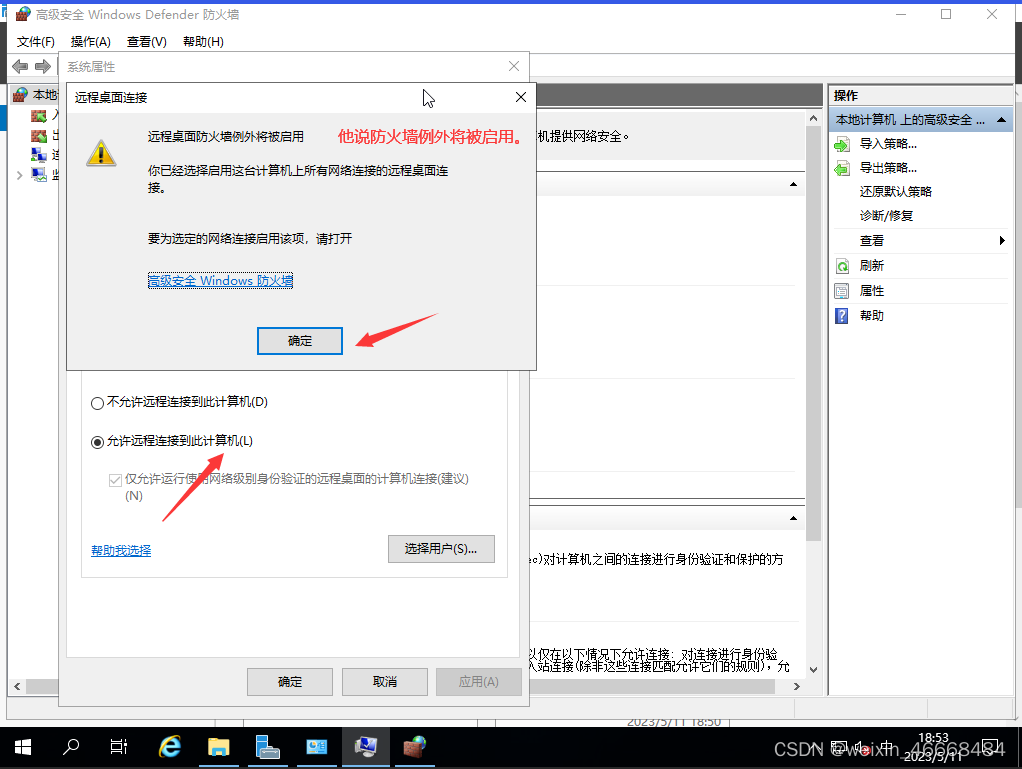
Task: Click the back arrow toolbar icon
Action: [x=20, y=66]
